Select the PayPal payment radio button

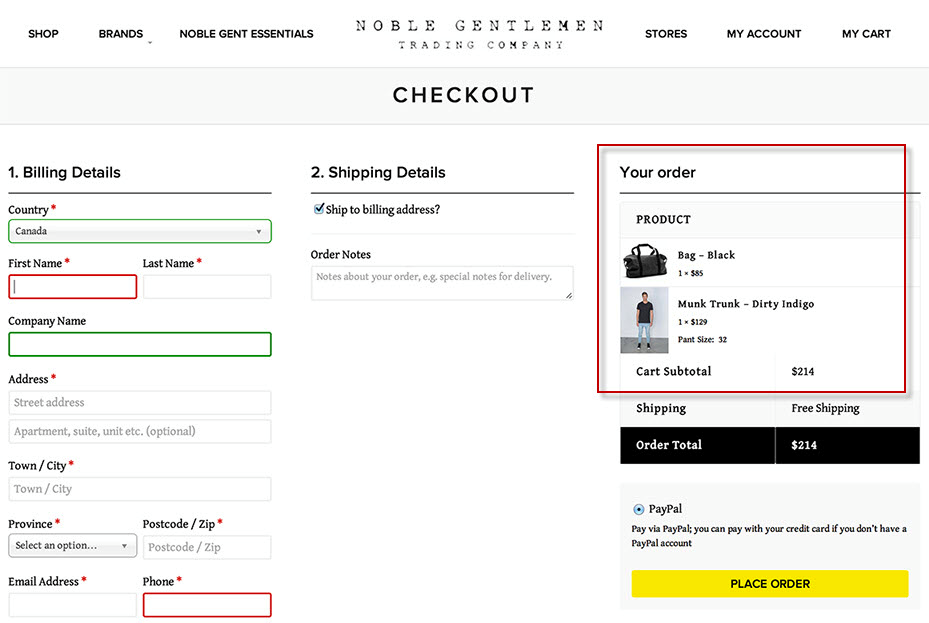click(639, 509)
